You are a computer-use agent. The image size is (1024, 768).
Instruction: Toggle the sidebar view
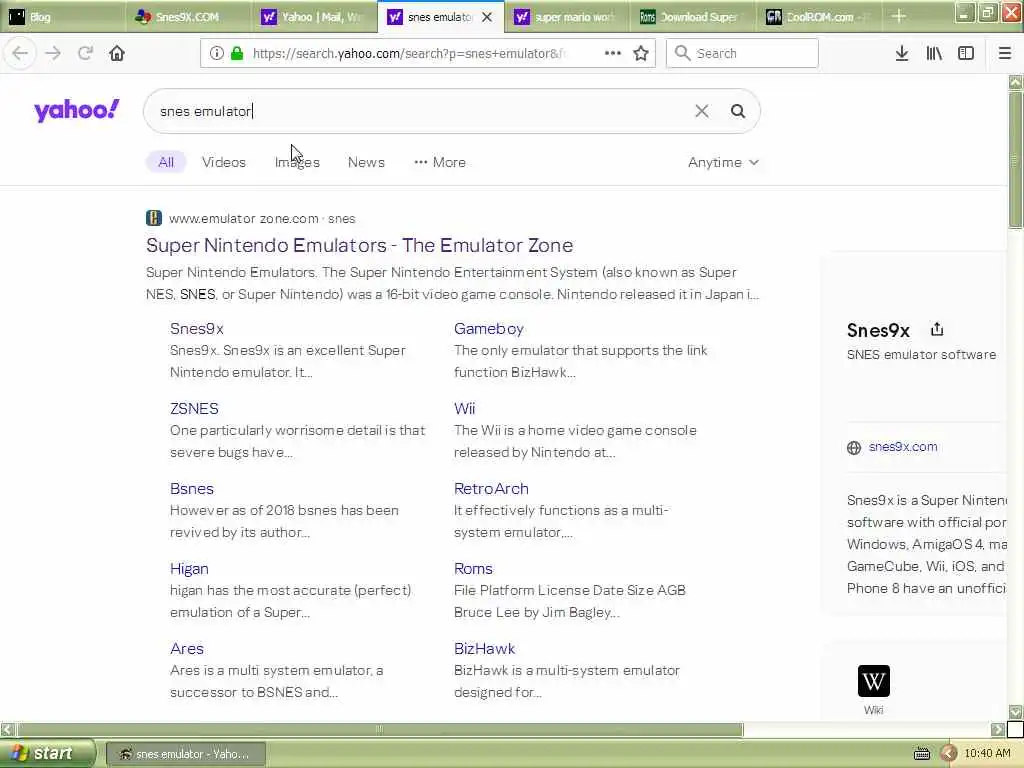[x=966, y=53]
